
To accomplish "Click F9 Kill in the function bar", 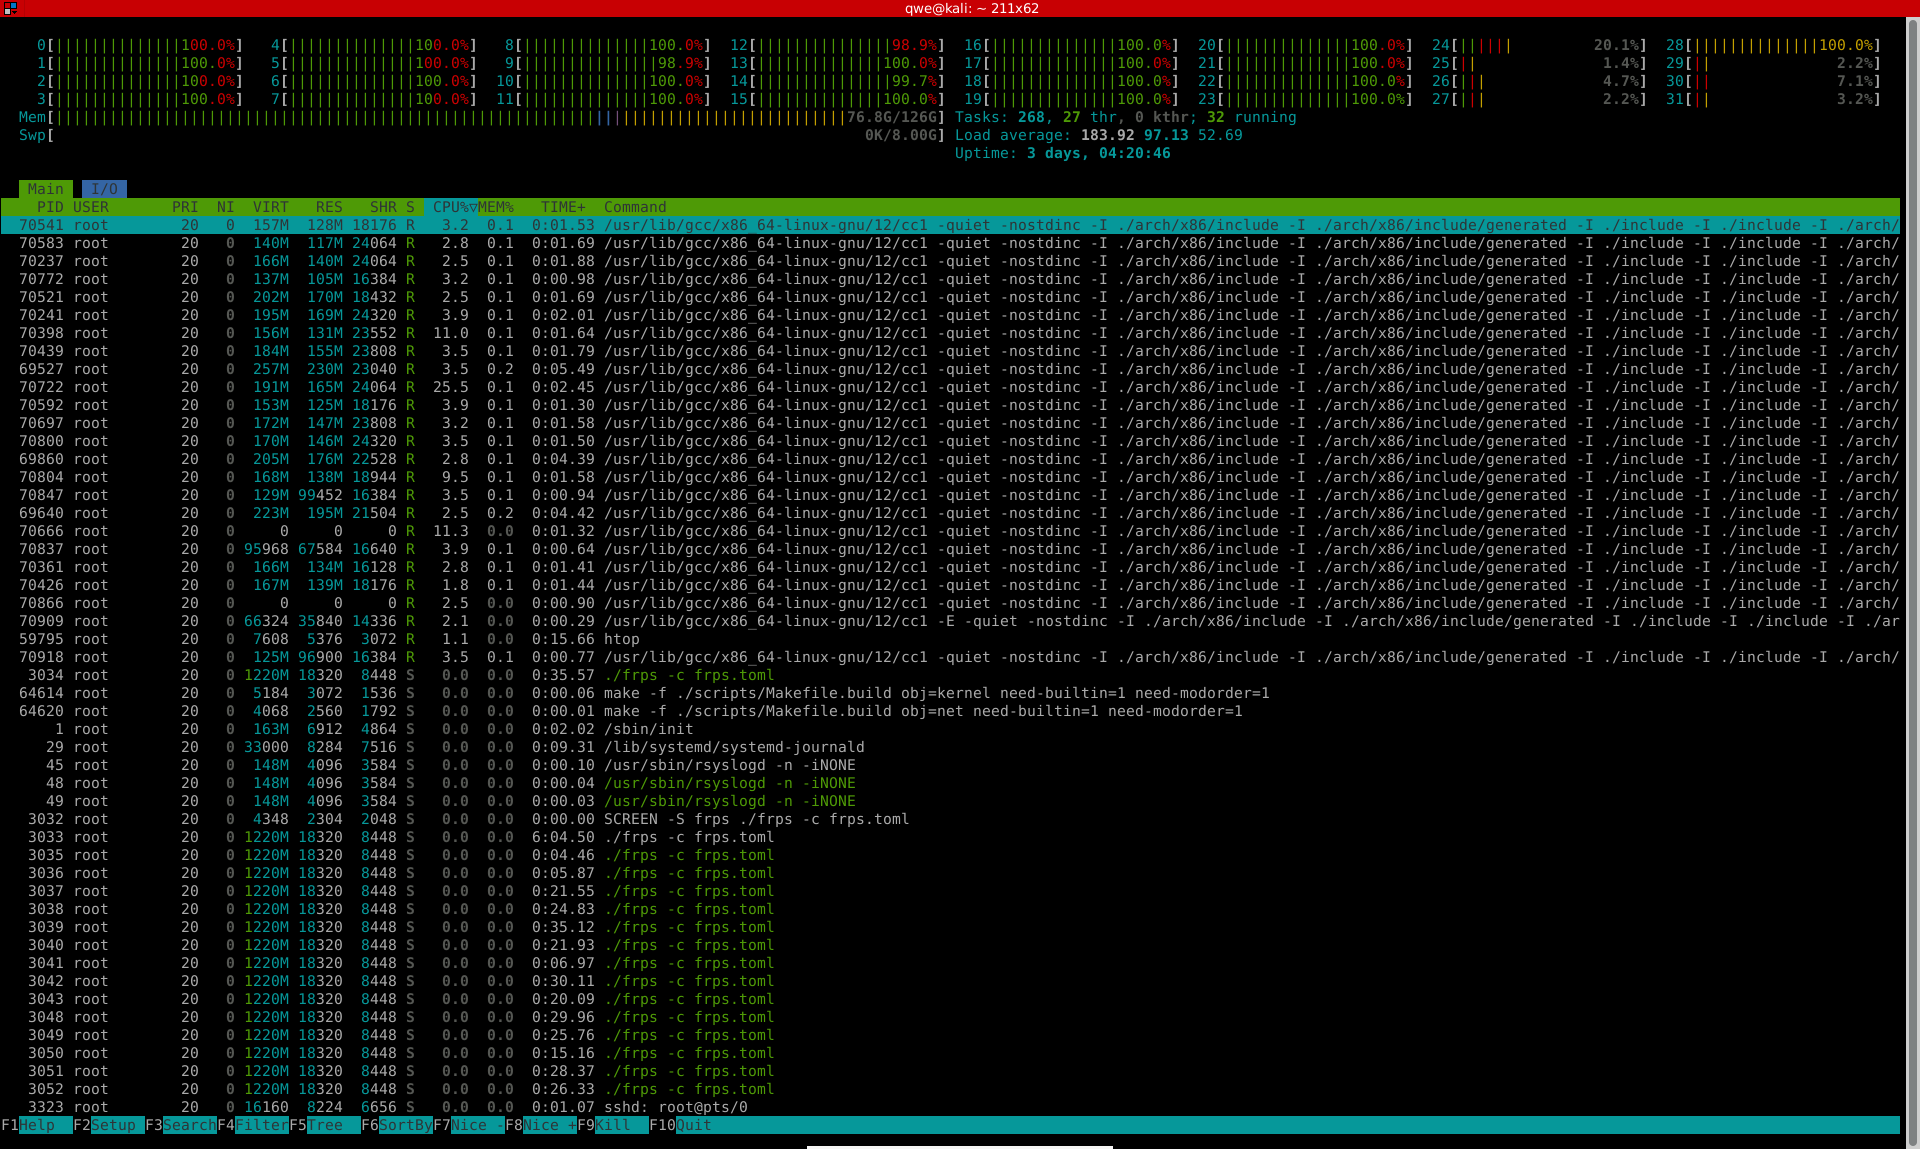I will (x=613, y=1125).
